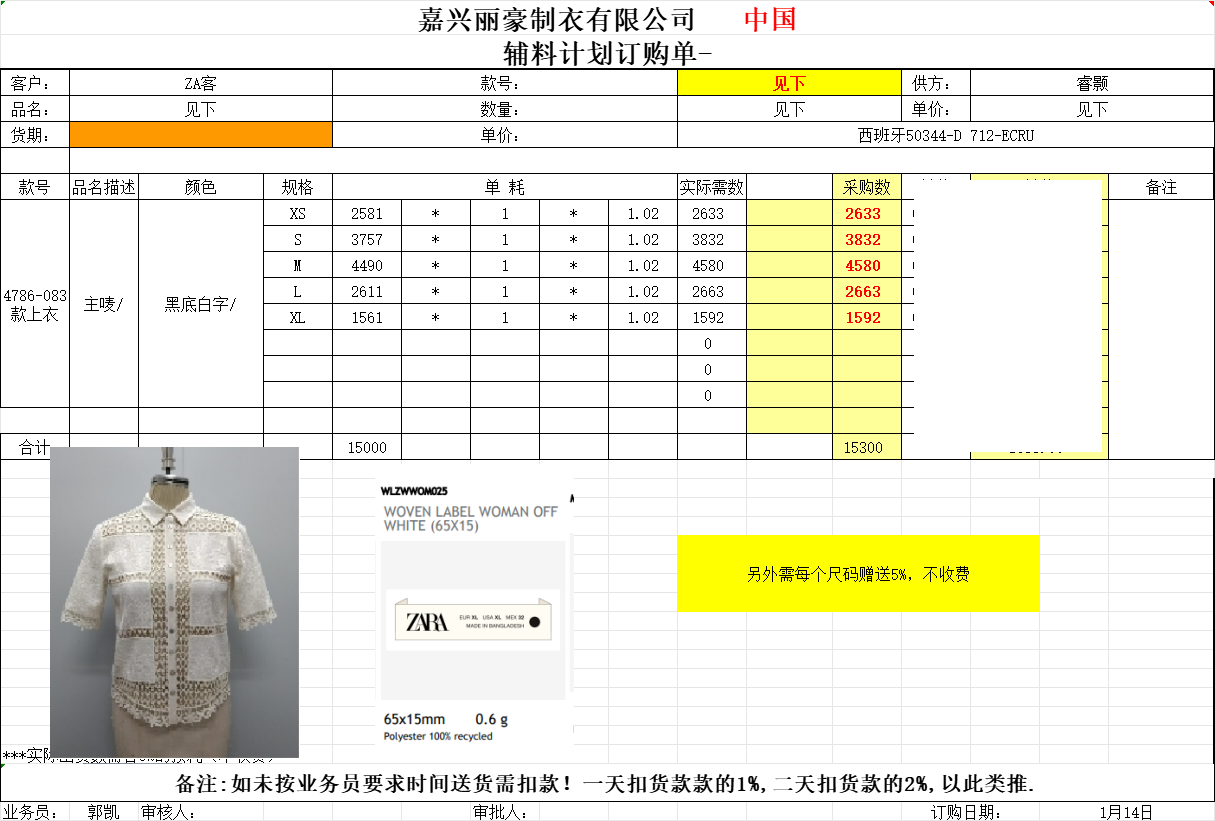Select the yellow 5% extra note box

(858, 574)
